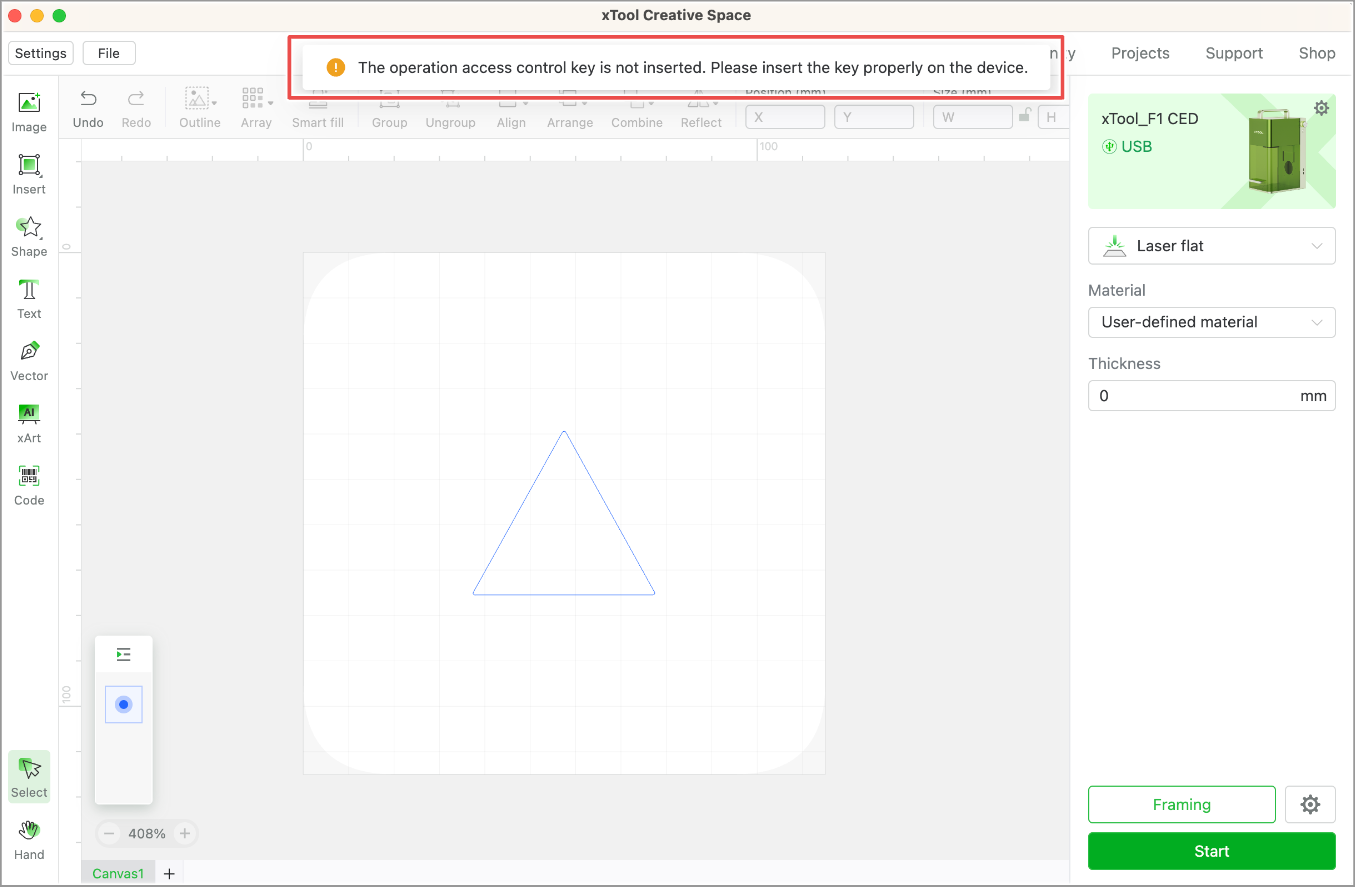Click the 408% zoom level

(147, 833)
